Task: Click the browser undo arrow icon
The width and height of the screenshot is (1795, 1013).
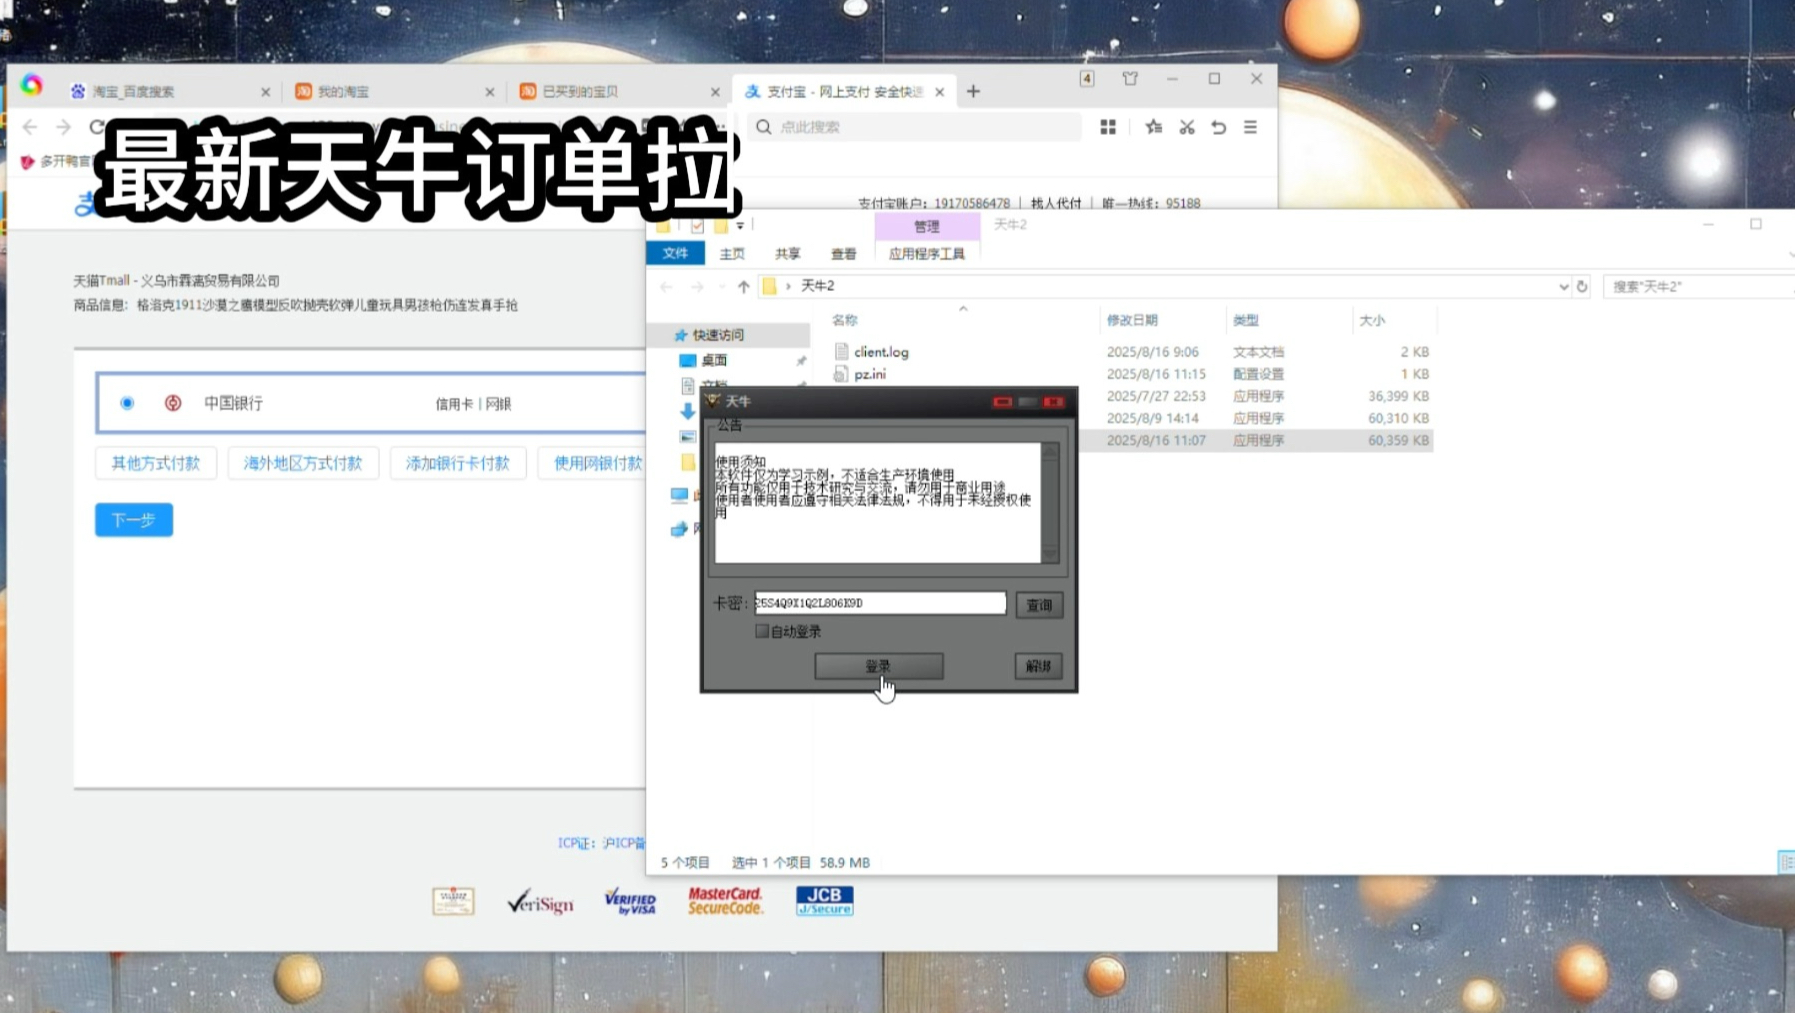Action: 1219,127
